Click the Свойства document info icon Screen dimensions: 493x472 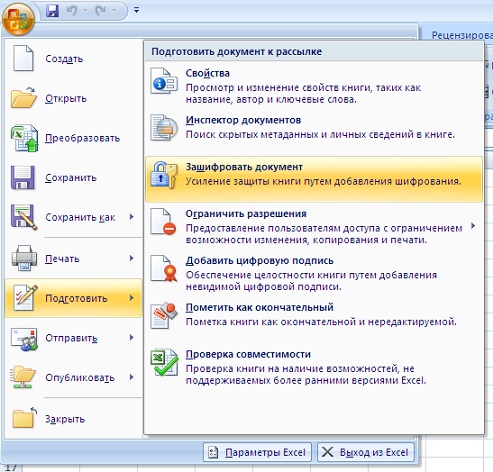[x=164, y=81]
